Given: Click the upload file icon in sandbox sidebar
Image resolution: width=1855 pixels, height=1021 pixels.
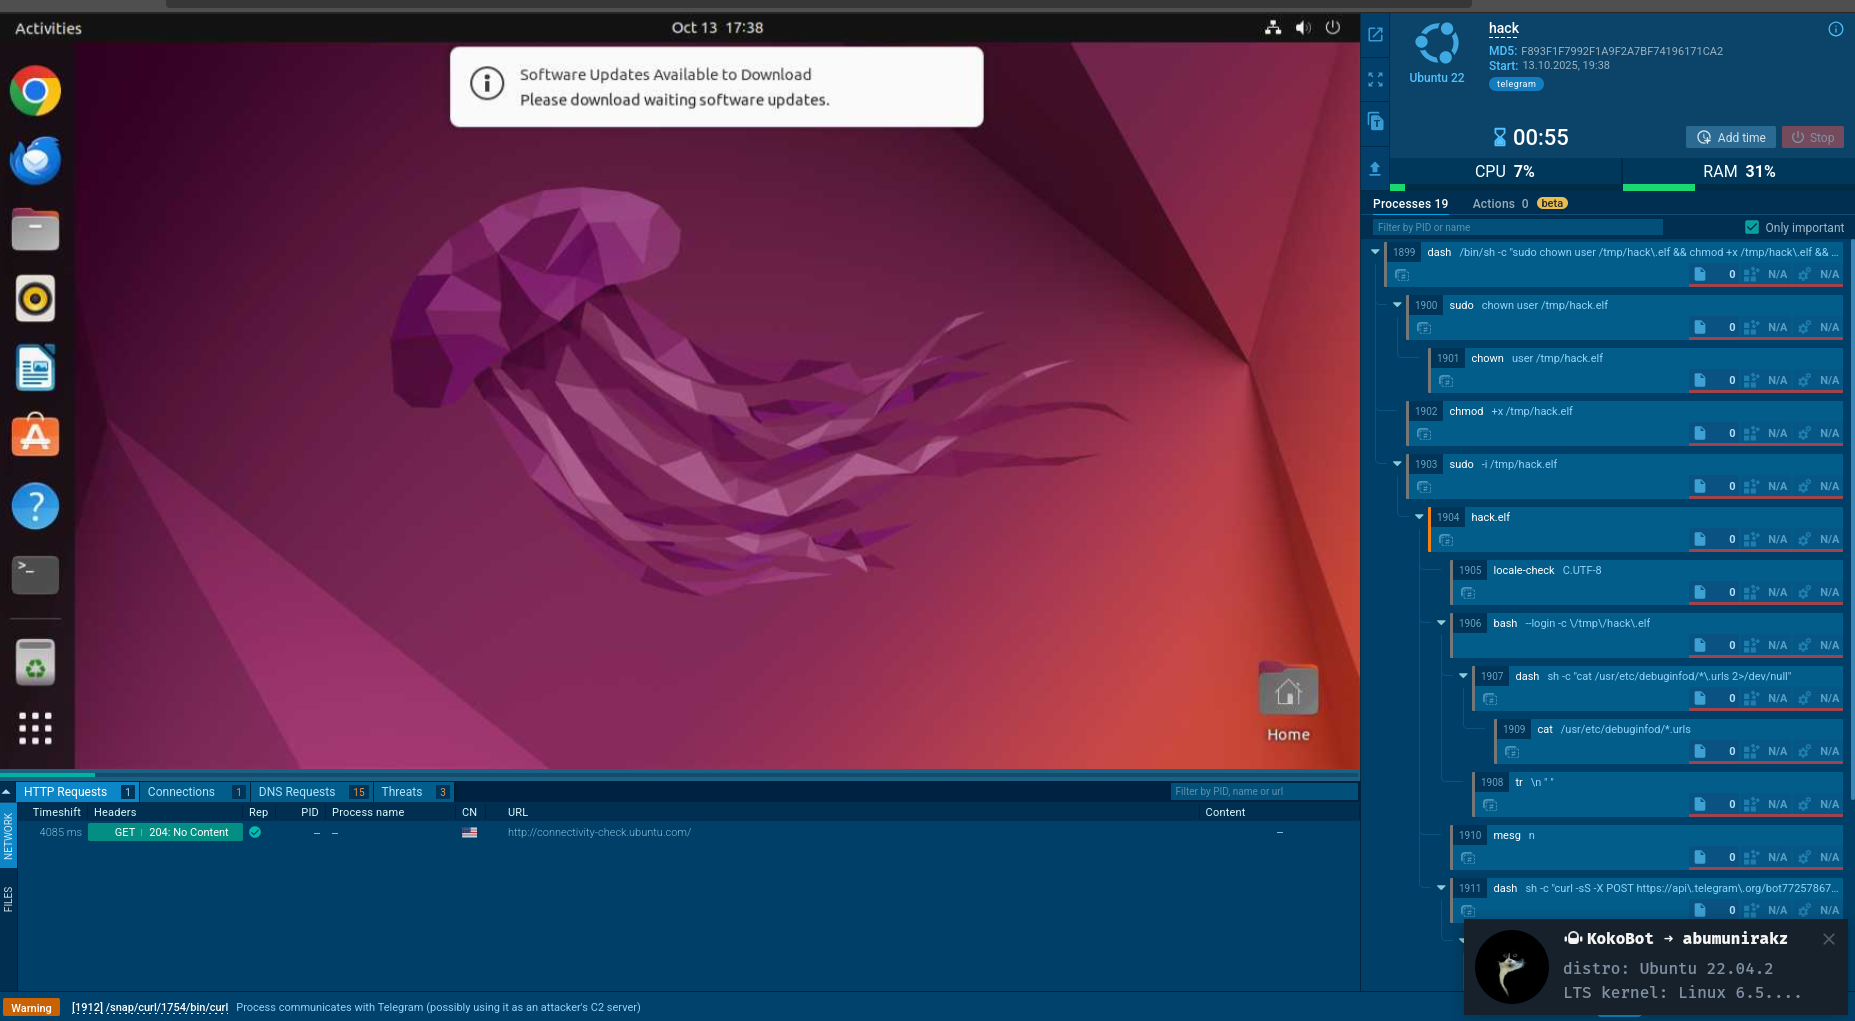Looking at the screenshot, I should pos(1375,168).
